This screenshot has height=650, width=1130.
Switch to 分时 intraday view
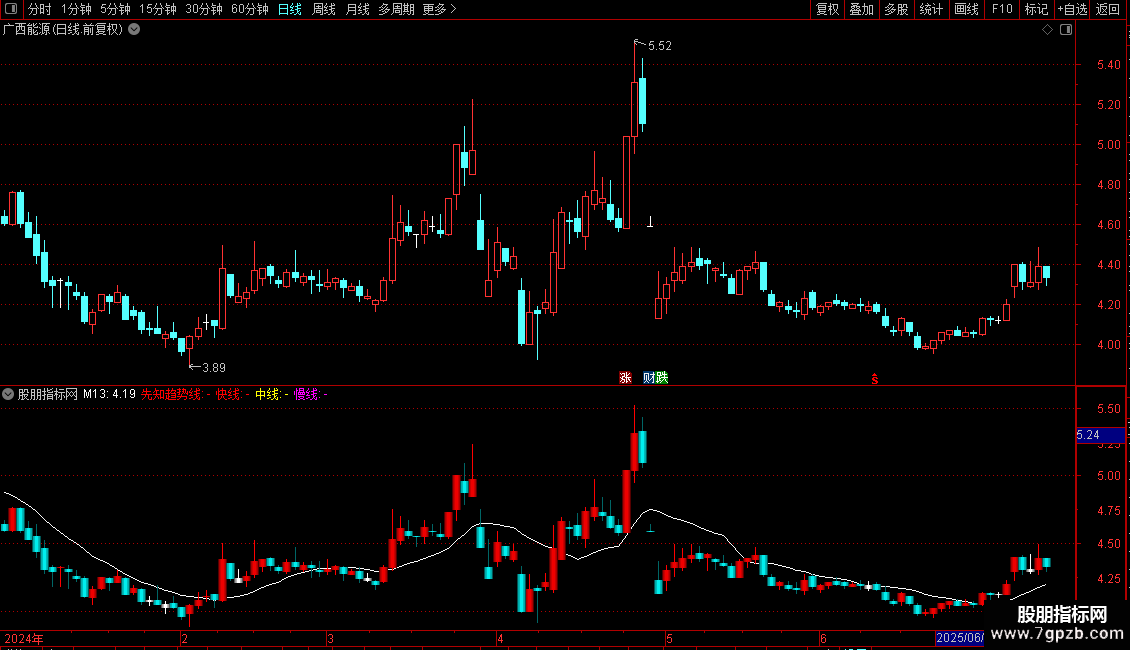coord(40,9)
